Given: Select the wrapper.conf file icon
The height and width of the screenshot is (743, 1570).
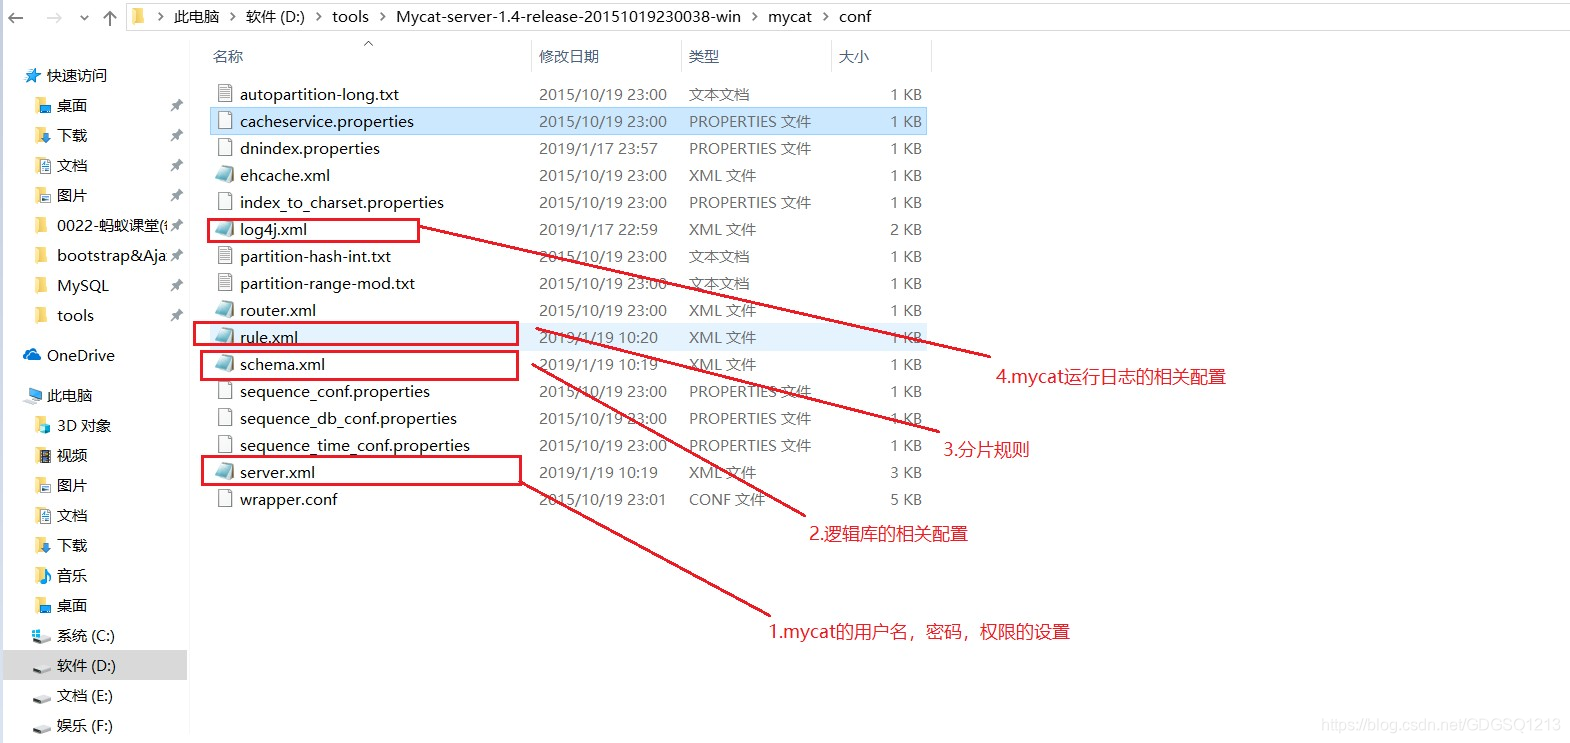Looking at the screenshot, I should pyautogui.click(x=225, y=499).
